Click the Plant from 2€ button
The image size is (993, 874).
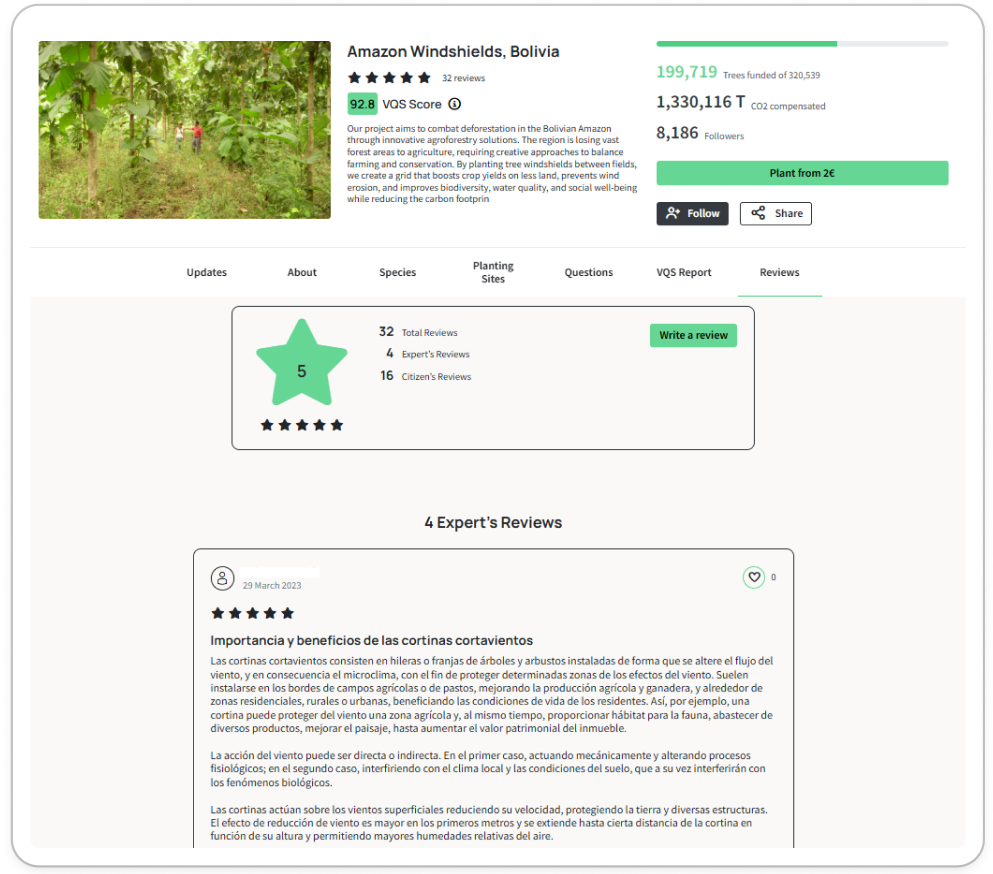pyautogui.click(x=802, y=173)
